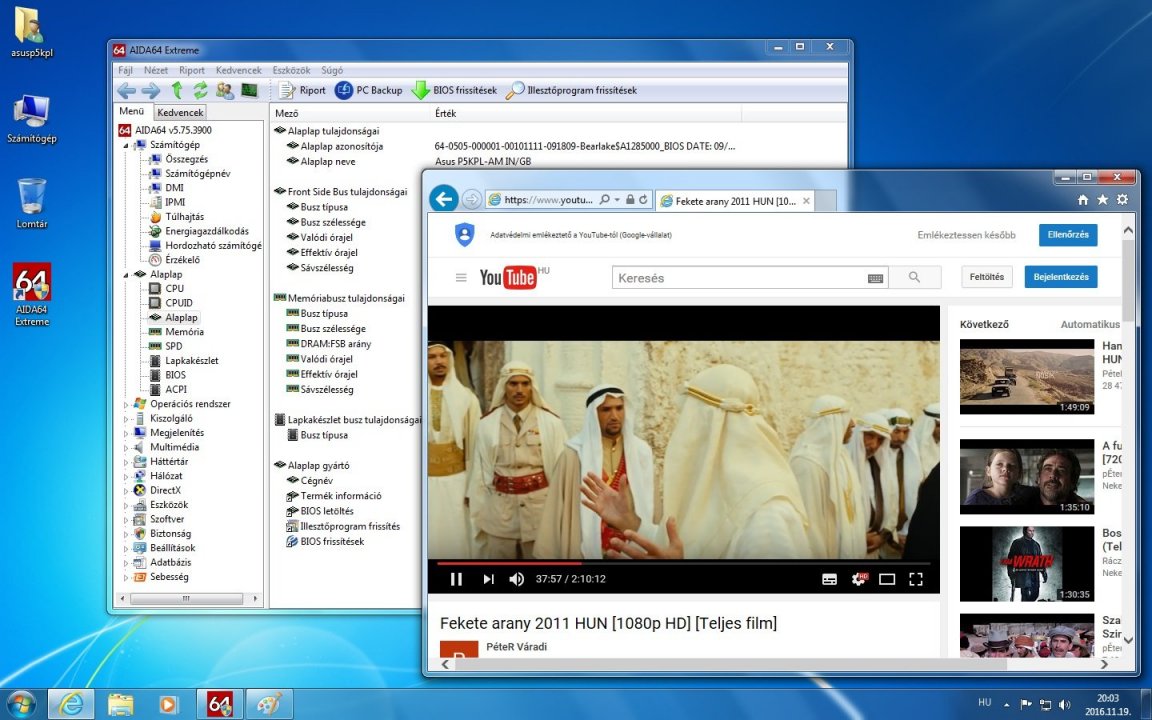
Task: Click the AIDA64 forward arrow icon
Action: 151,90
